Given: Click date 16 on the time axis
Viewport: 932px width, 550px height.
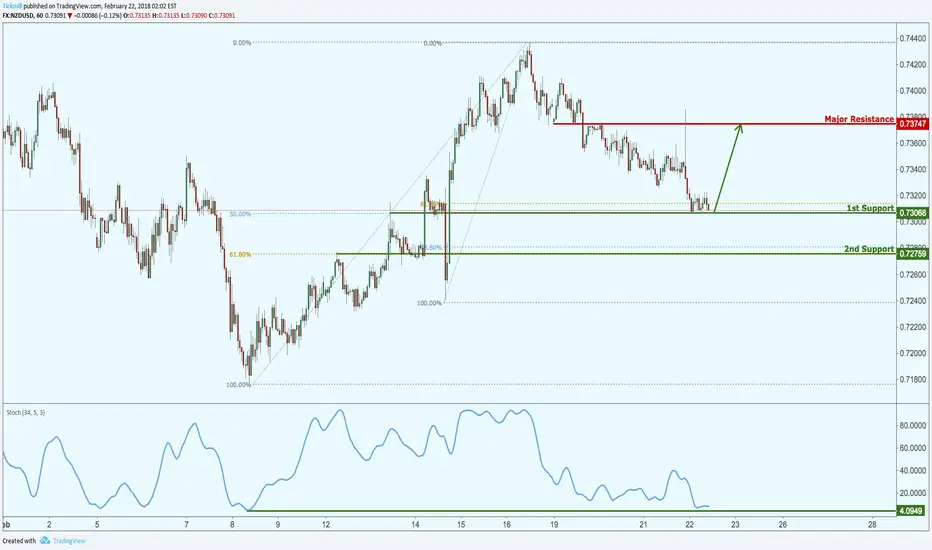Looking at the screenshot, I should coord(506,525).
